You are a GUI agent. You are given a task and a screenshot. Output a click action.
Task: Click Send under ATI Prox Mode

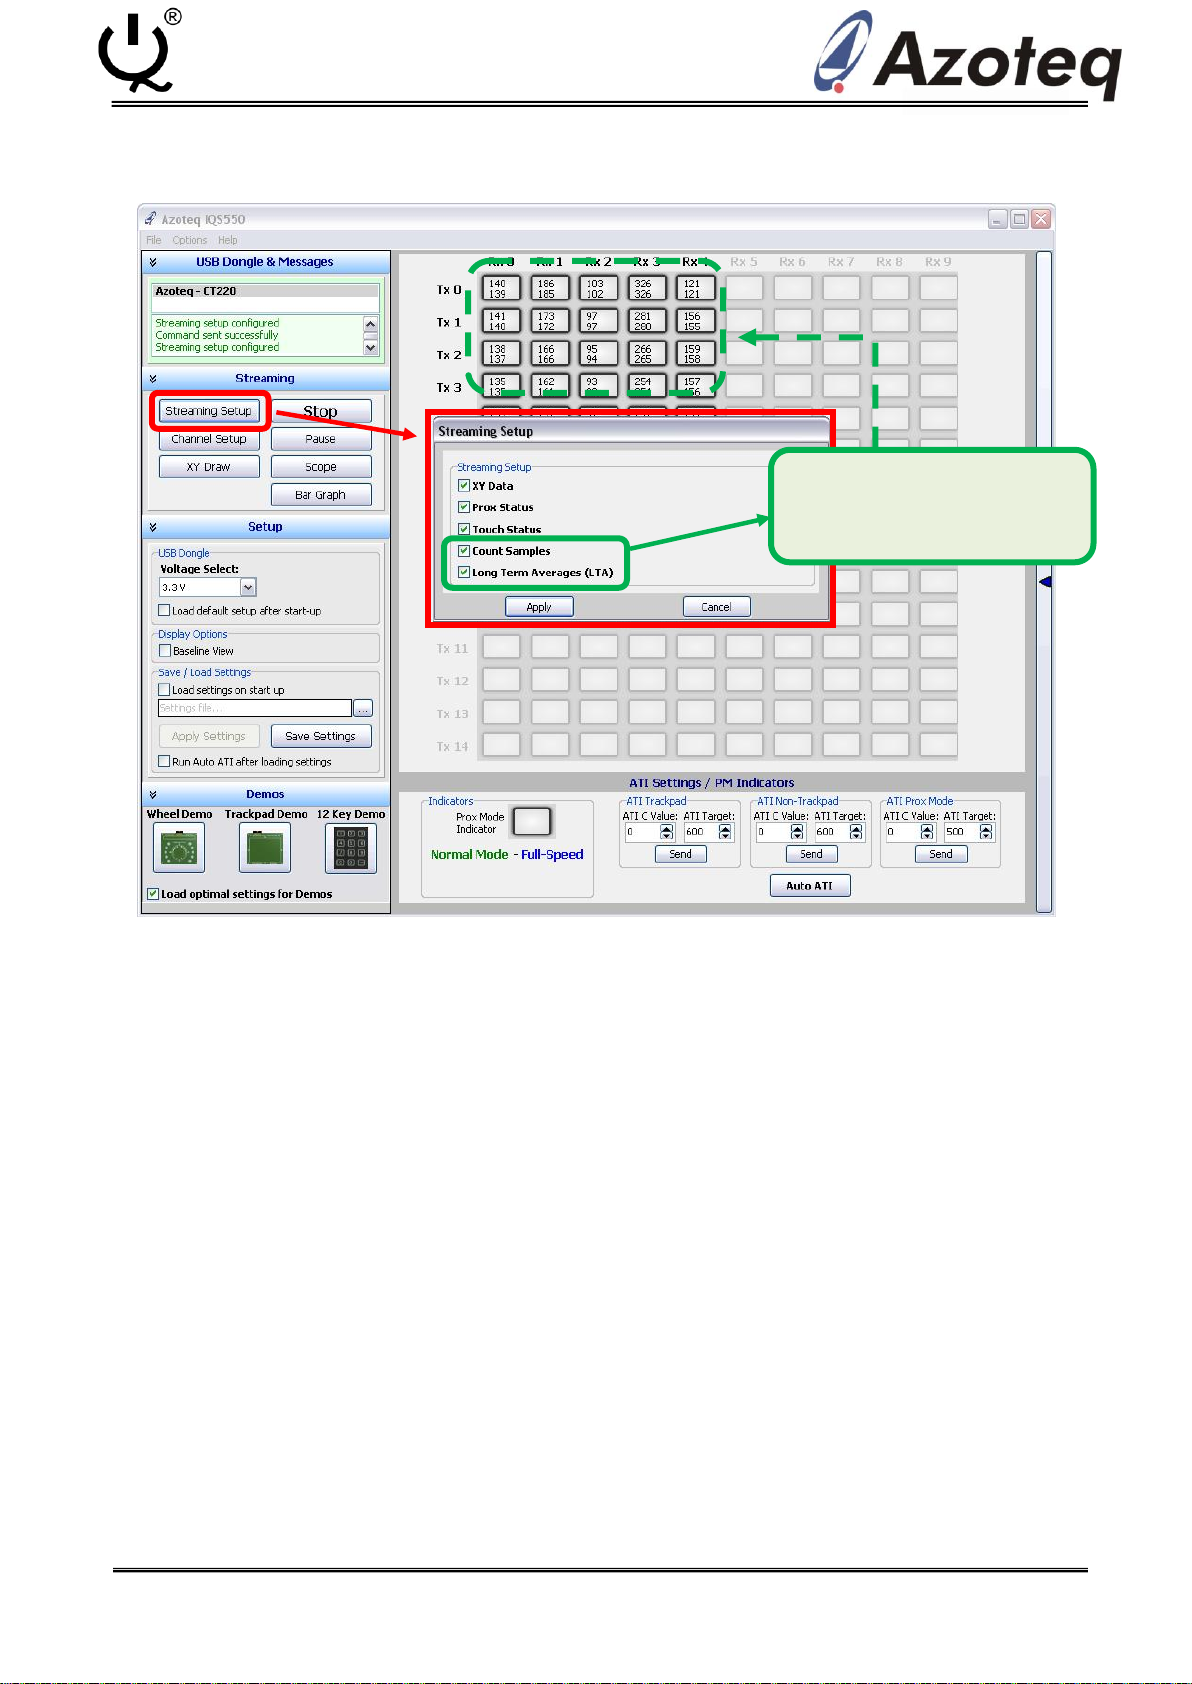coord(941,854)
